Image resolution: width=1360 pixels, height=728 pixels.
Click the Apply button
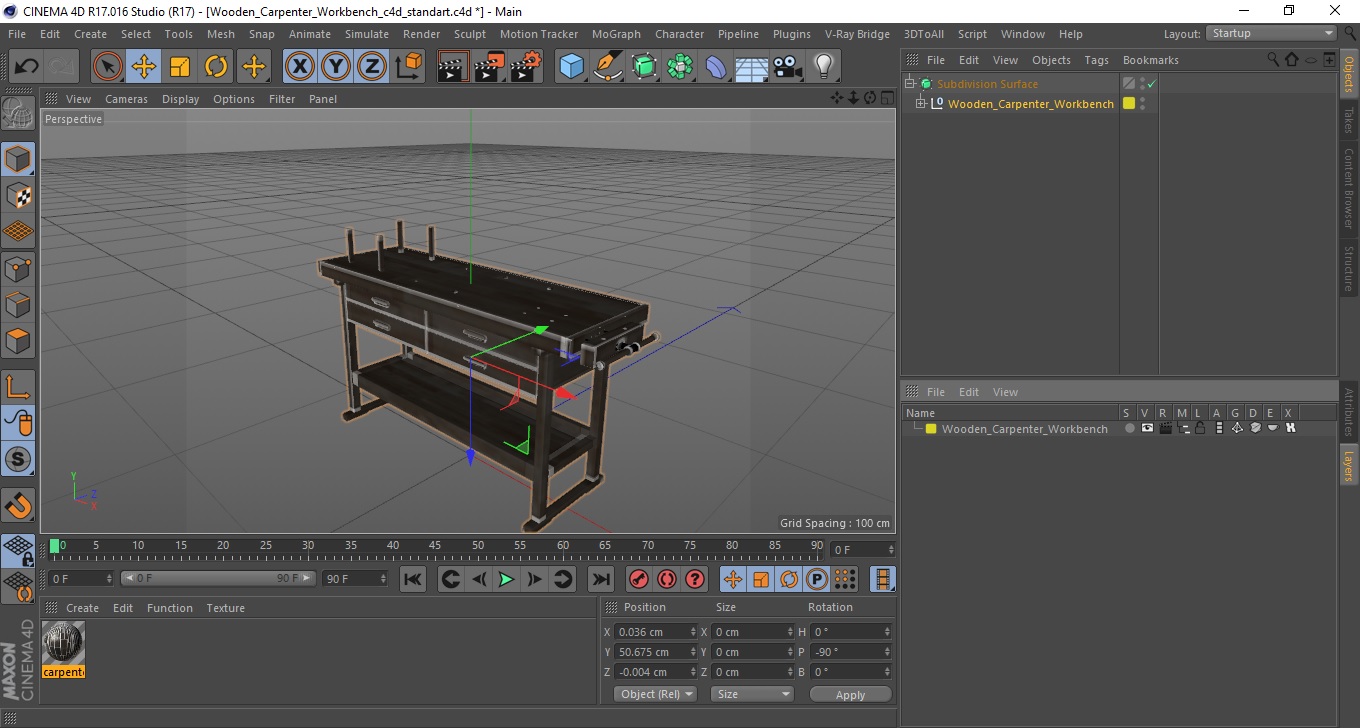point(850,694)
